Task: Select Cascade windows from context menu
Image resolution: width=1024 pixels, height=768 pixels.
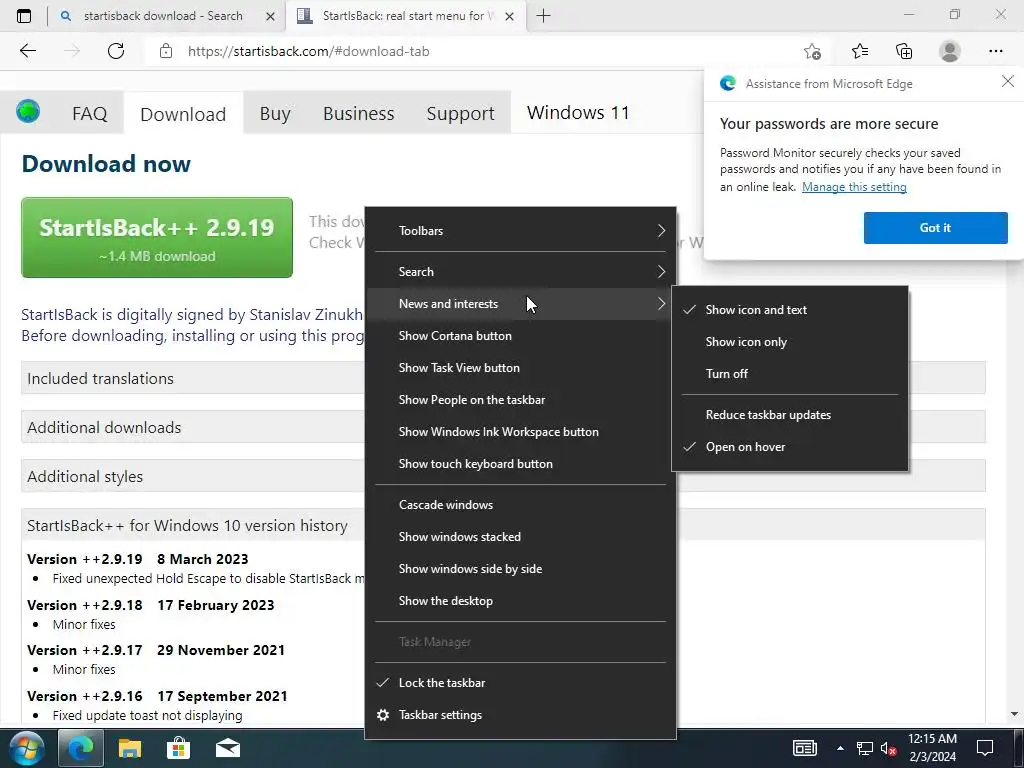Action: [520, 505]
